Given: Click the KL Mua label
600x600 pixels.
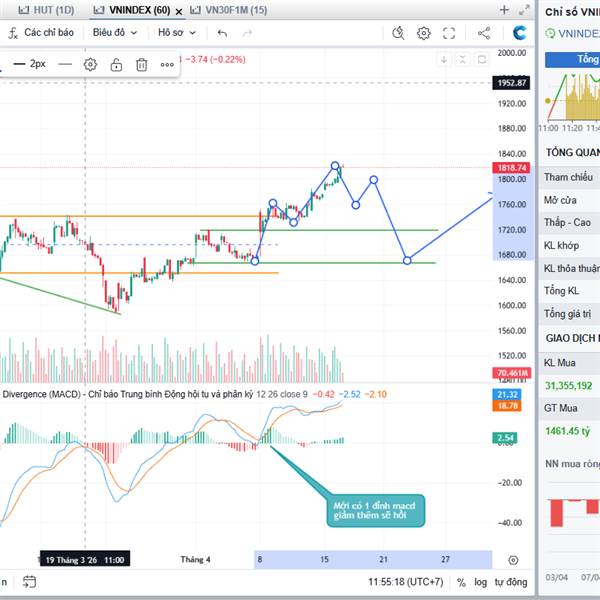Looking at the screenshot, I should click(560, 363).
